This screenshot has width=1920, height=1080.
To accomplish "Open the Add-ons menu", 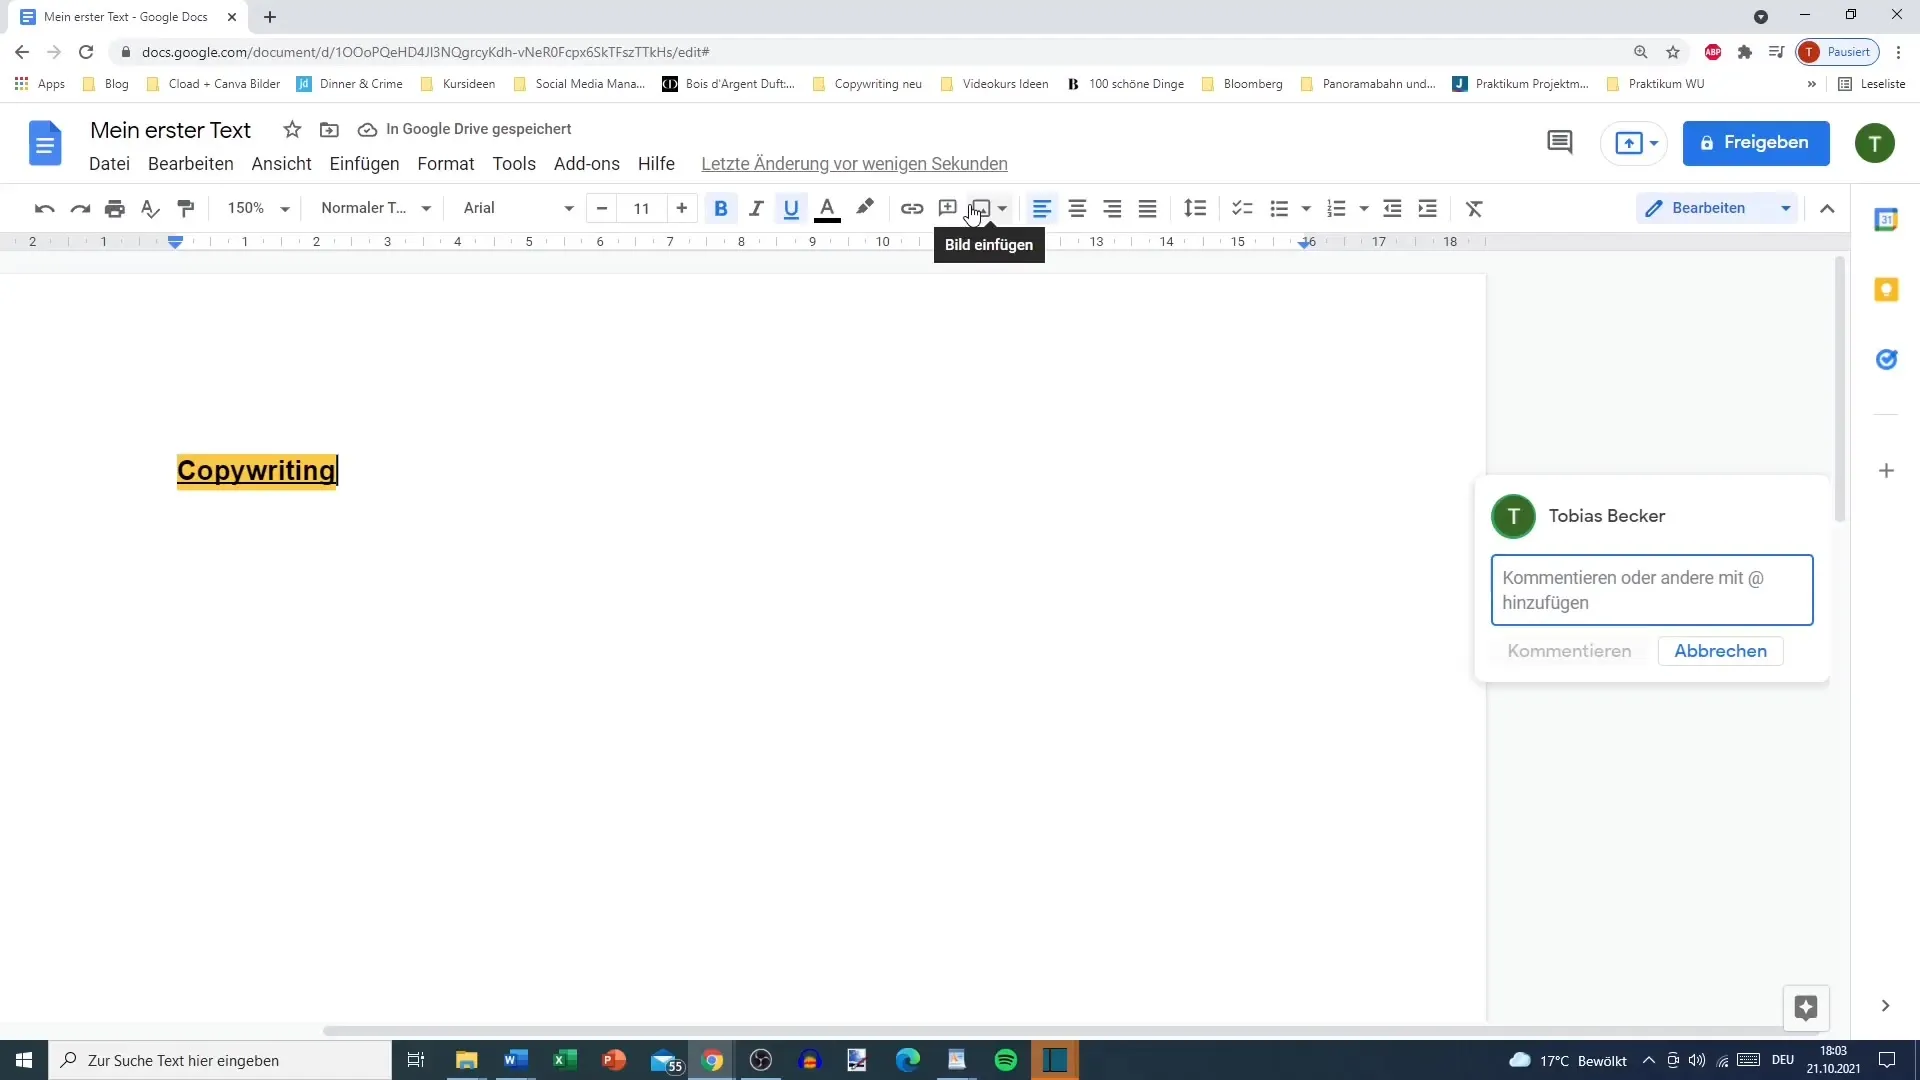I will [x=586, y=164].
